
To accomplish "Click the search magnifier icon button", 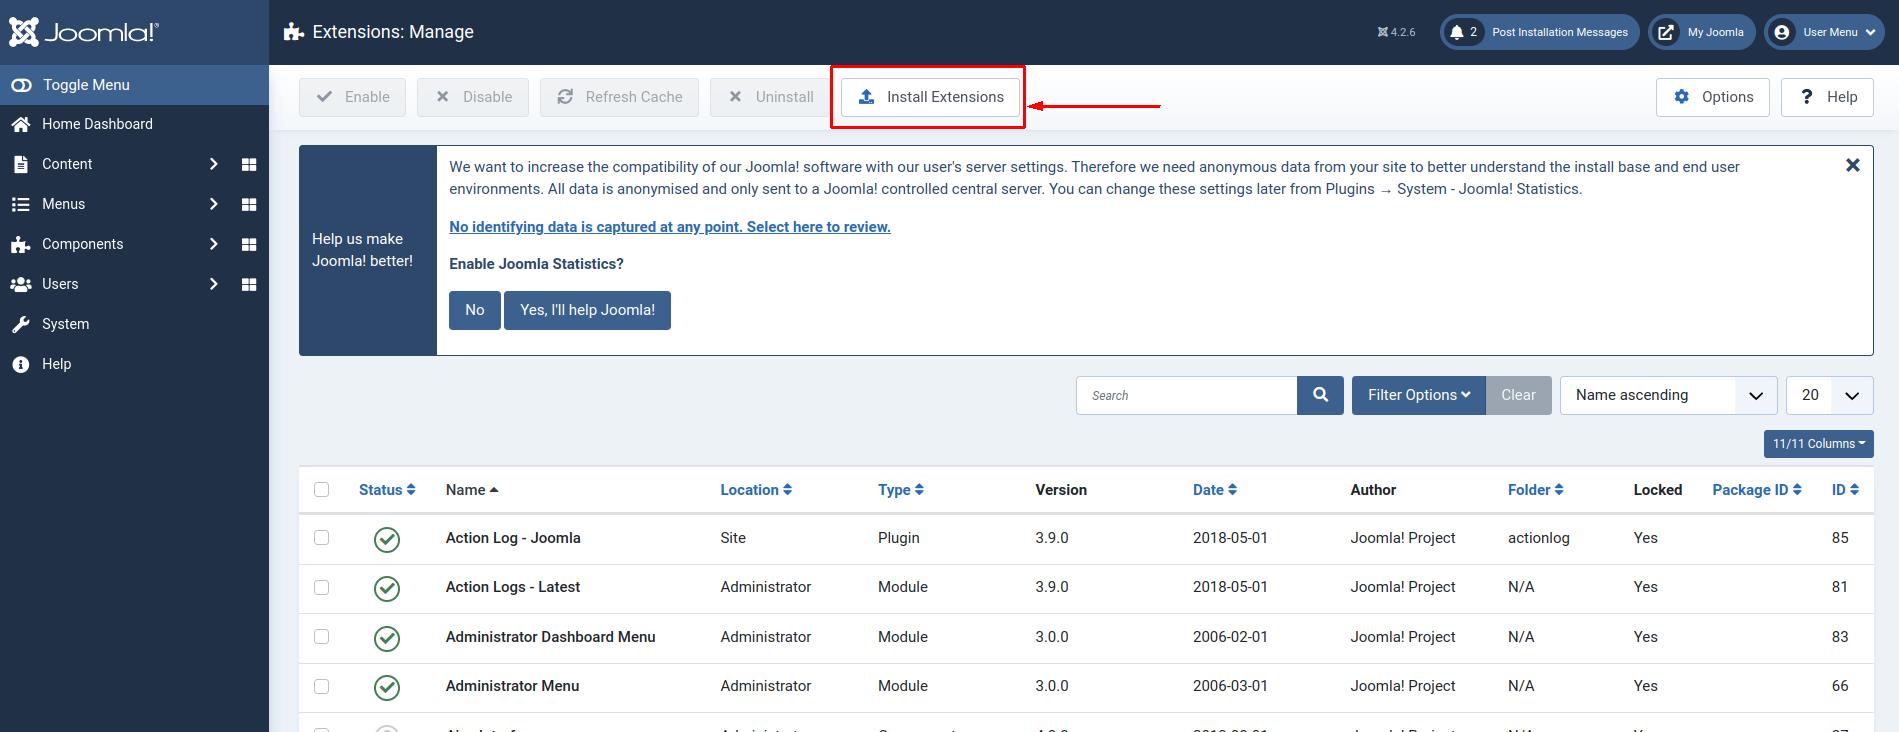I will point(1320,395).
